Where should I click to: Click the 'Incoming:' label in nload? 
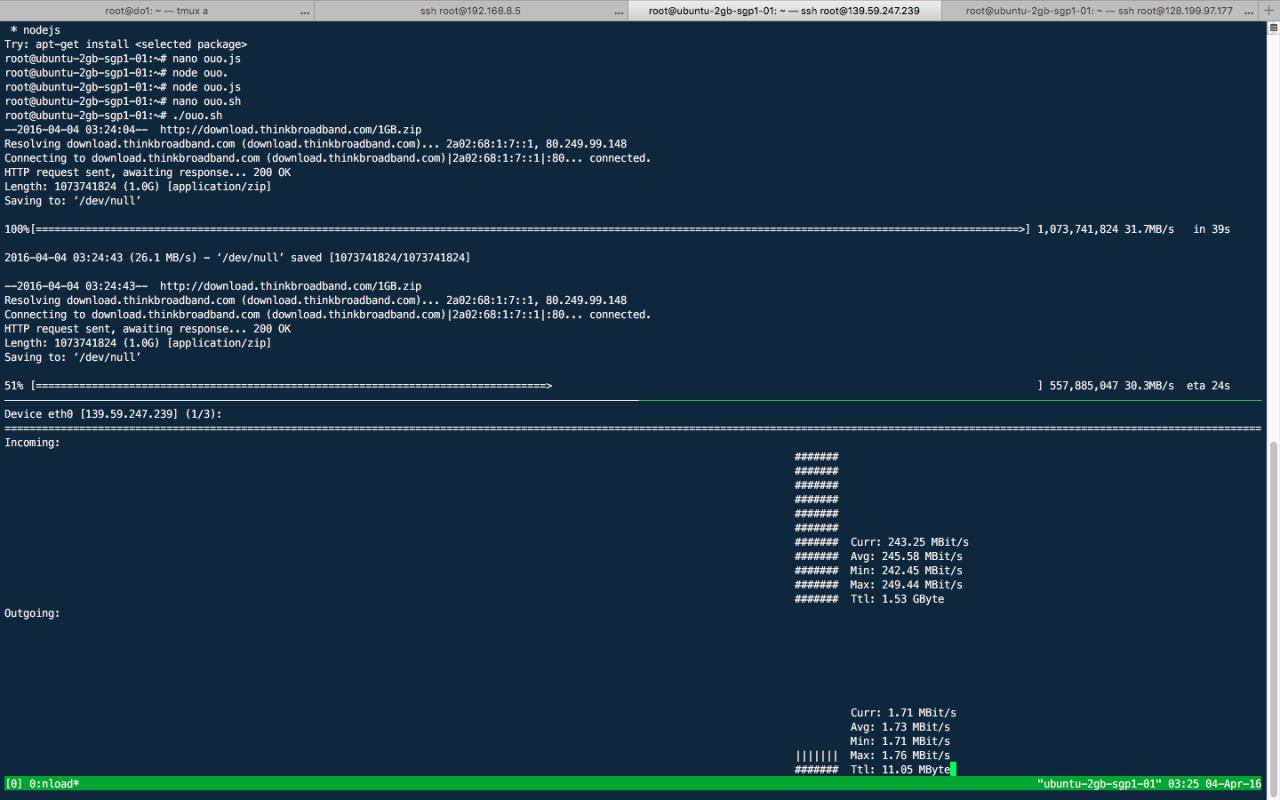click(32, 442)
